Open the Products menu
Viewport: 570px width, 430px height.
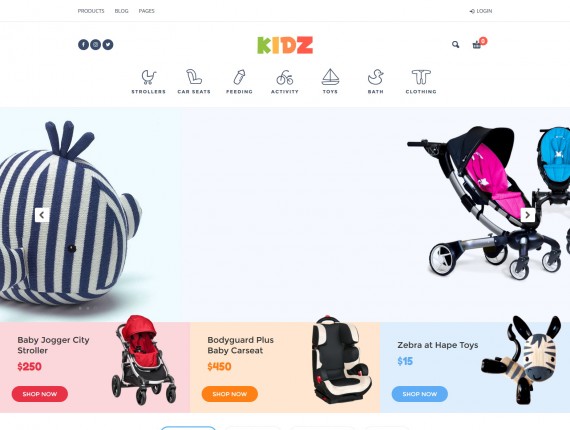coord(91,11)
